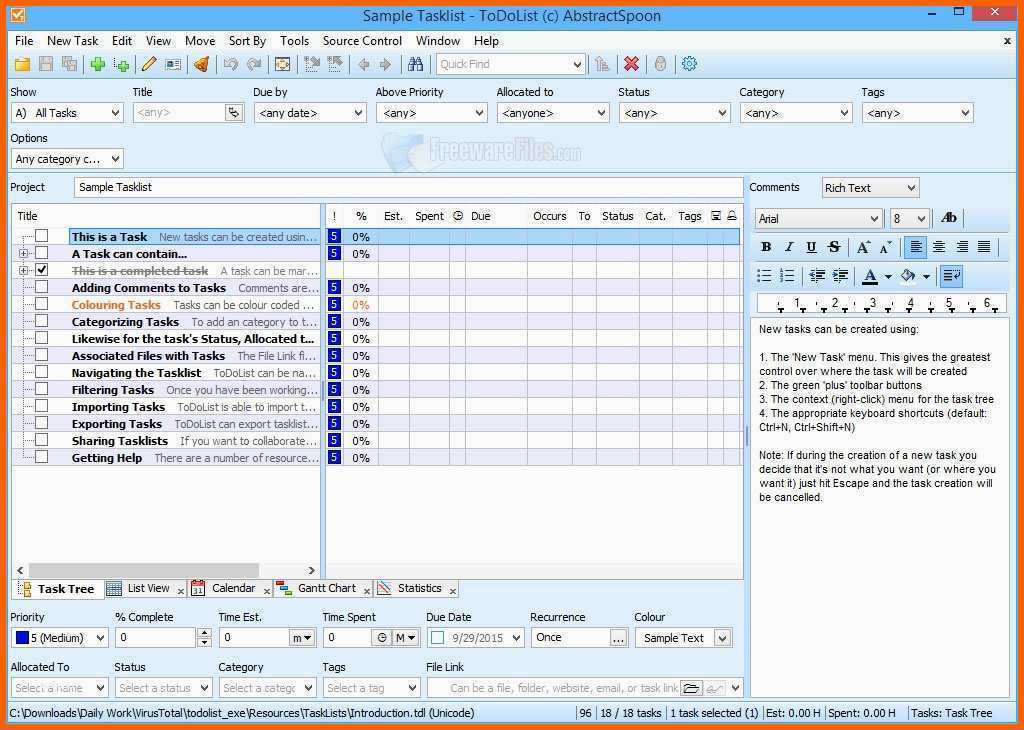This screenshot has height=730, width=1024.
Task: Open a tasklist with the folder icon
Action: [x=22, y=64]
